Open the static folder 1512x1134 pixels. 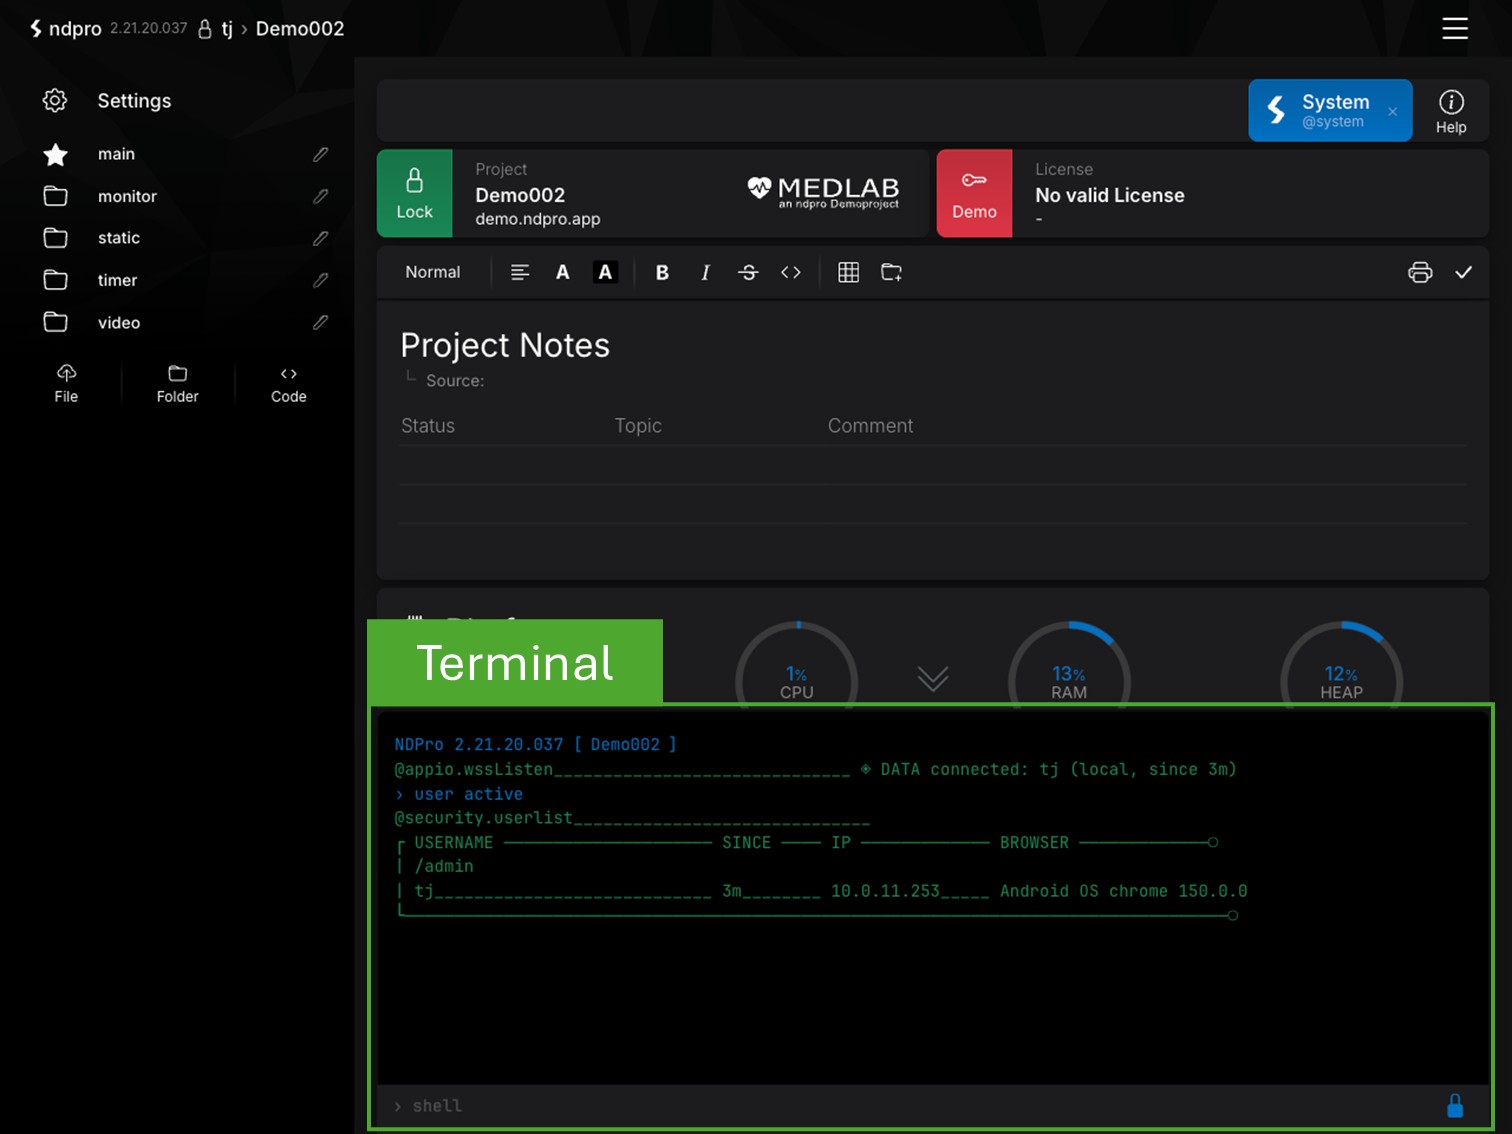119,238
